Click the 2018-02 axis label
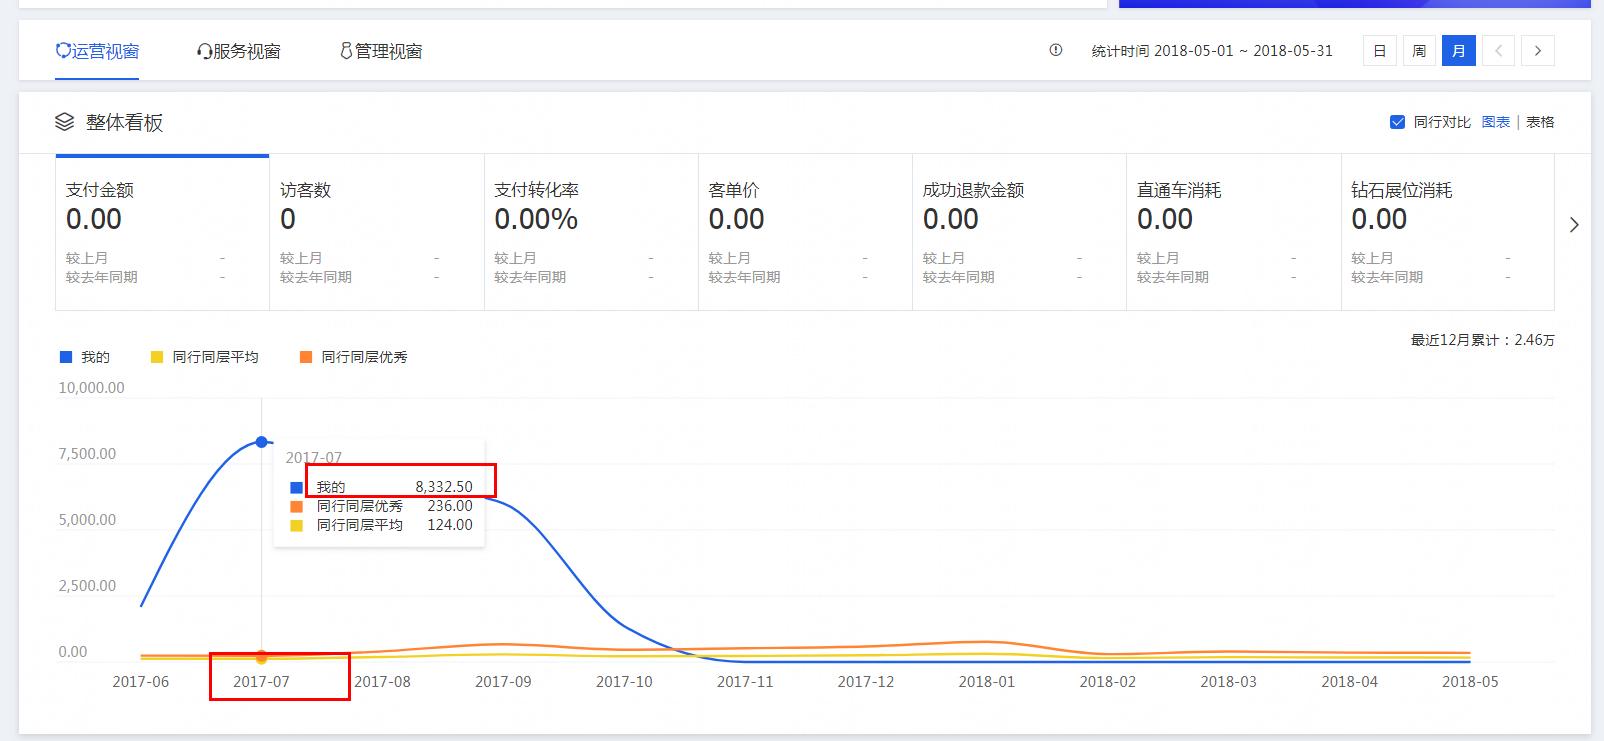Image resolution: width=1604 pixels, height=741 pixels. click(x=1108, y=682)
